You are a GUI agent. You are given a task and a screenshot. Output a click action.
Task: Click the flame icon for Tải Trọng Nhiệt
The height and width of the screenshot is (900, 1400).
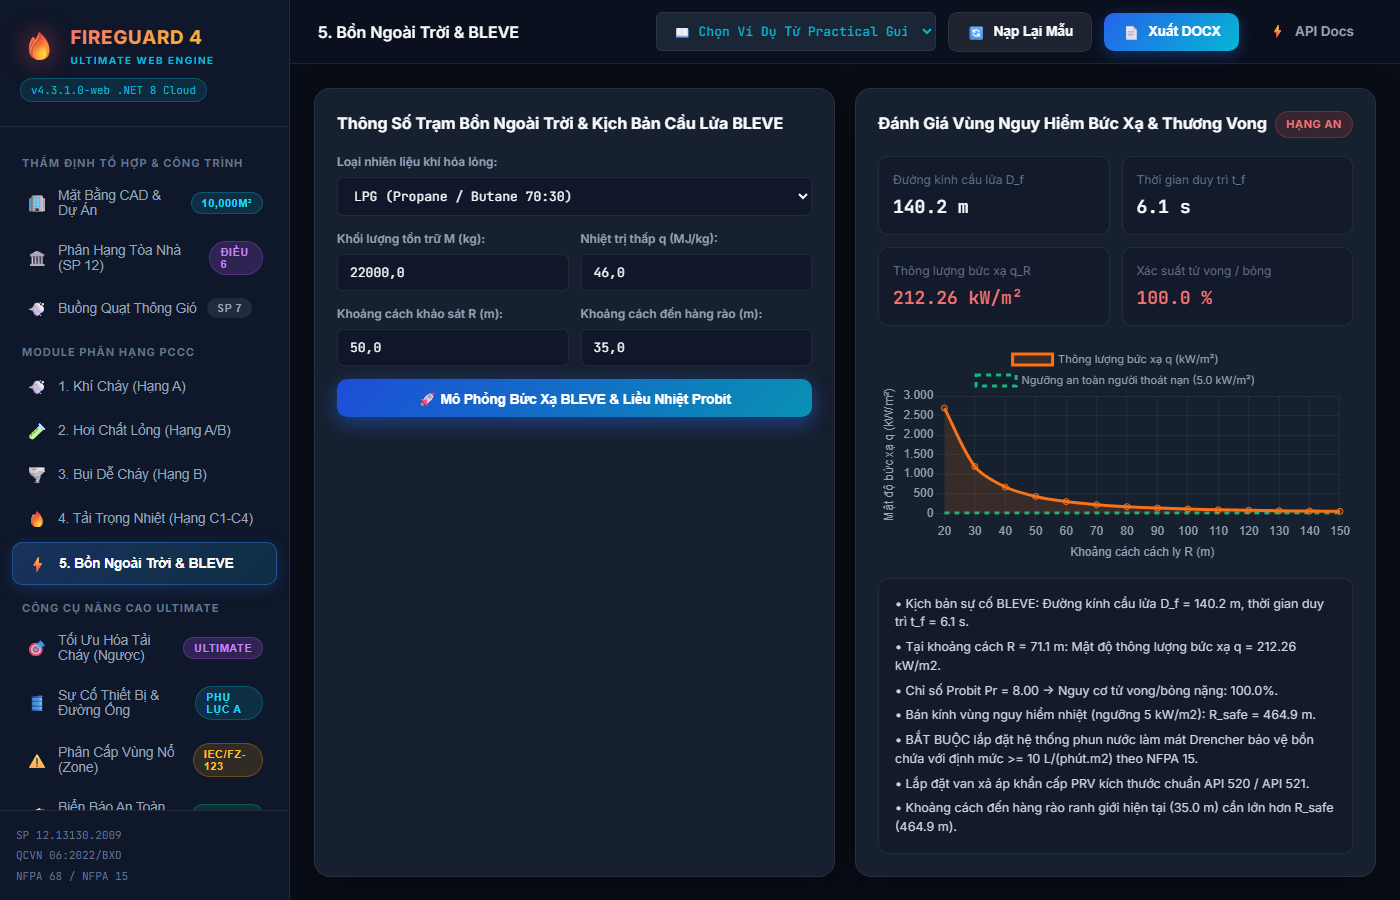[37, 519]
